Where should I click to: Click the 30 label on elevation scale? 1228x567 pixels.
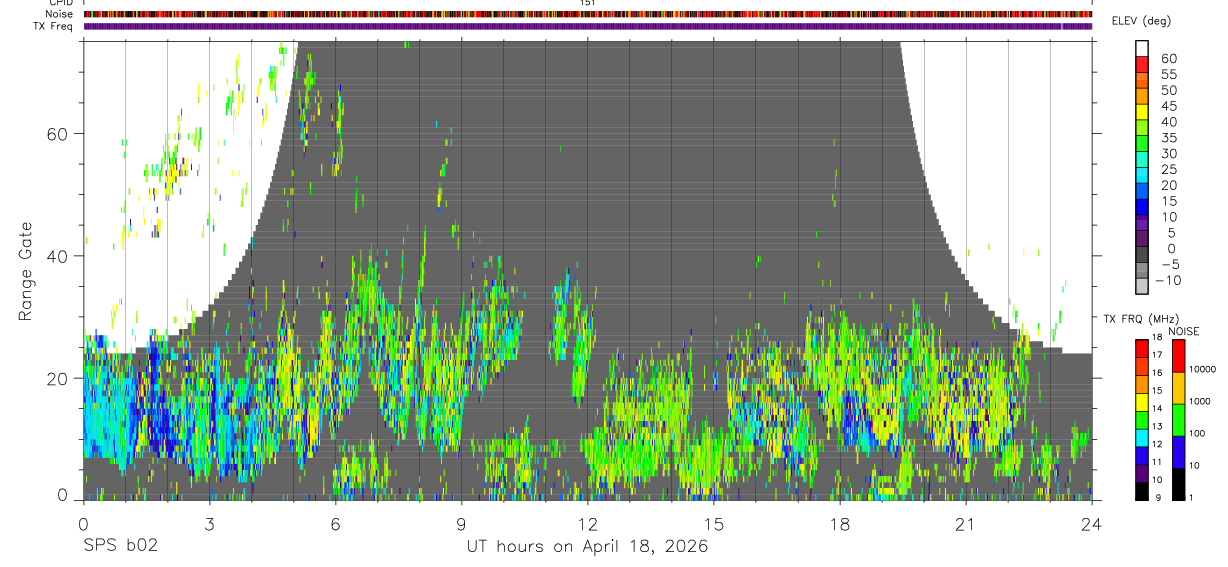(x=1168, y=154)
